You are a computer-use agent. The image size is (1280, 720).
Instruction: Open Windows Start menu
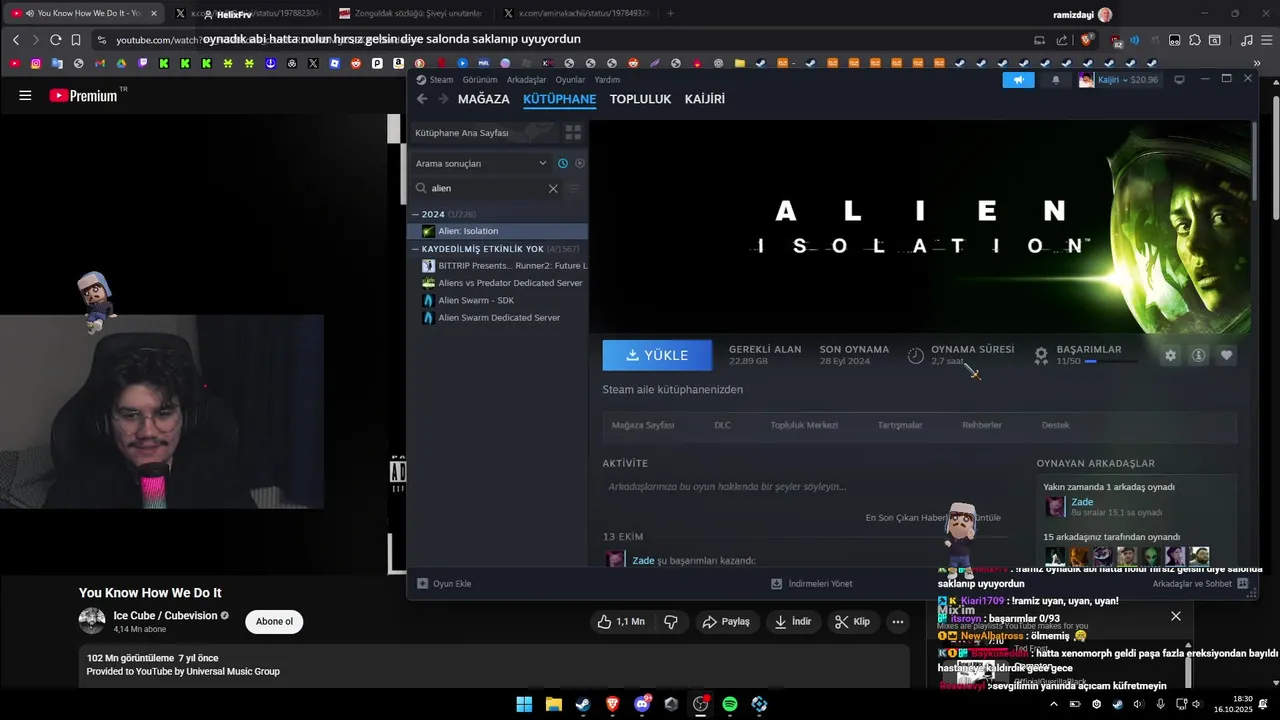pos(524,704)
